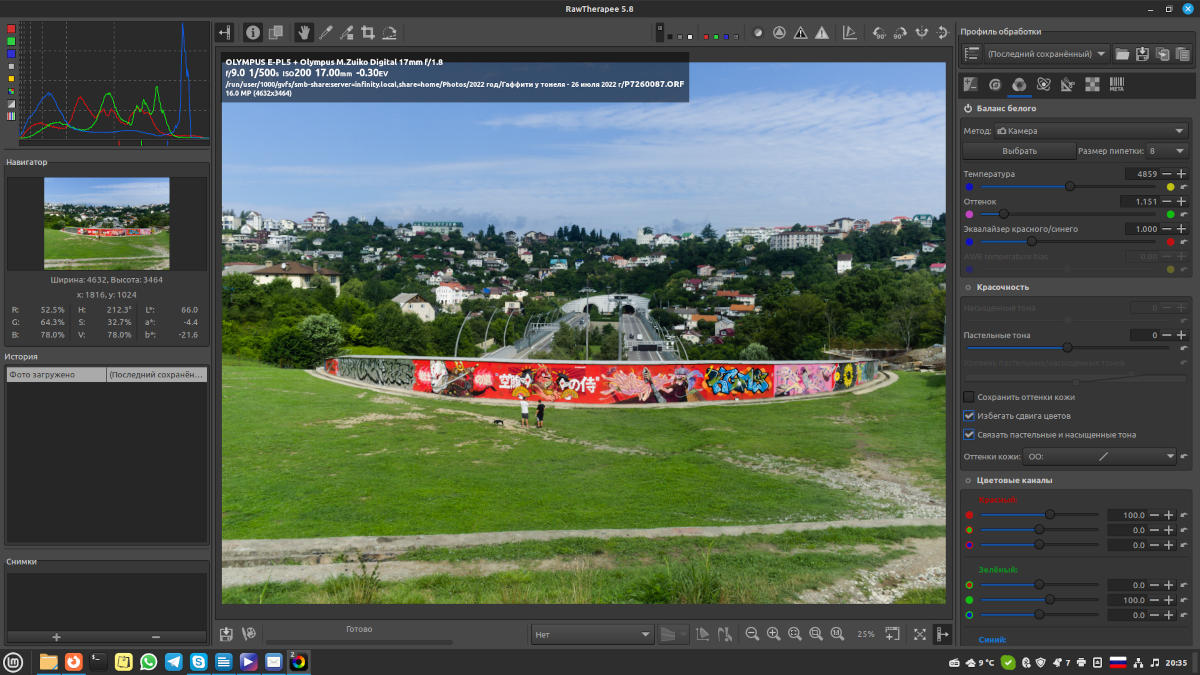Uncheck Связать пастельные и насыщенные тона
1200x675 pixels.
(x=968, y=435)
